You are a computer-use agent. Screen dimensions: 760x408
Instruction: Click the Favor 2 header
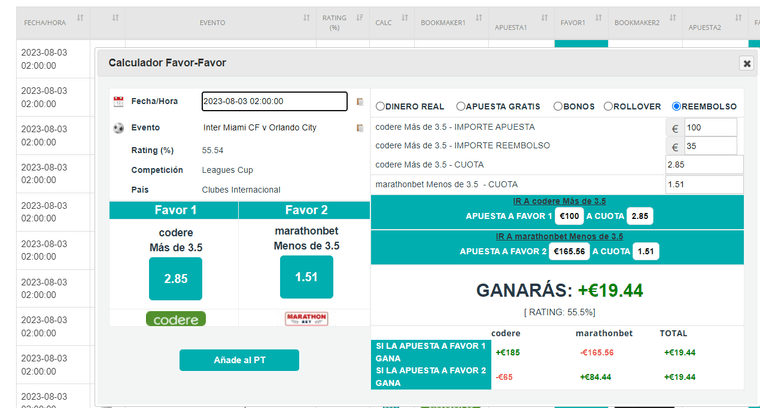click(305, 210)
